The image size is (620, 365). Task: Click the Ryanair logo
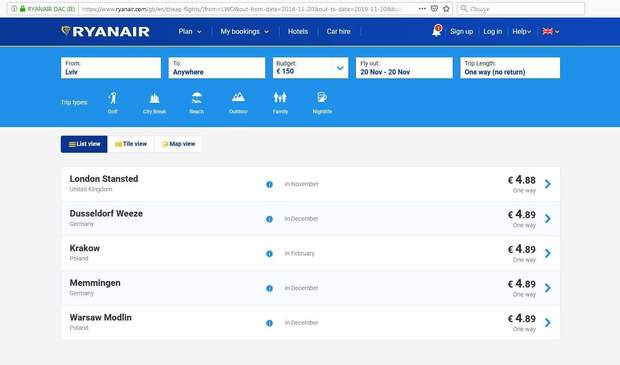(x=106, y=32)
